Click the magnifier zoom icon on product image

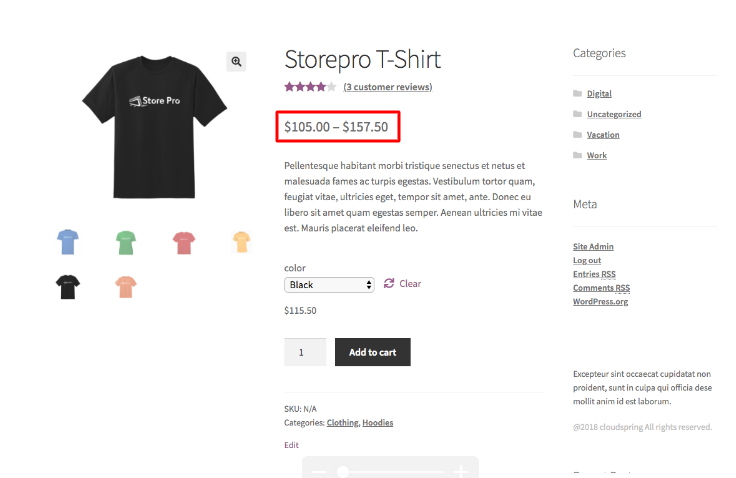click(237, 62)
